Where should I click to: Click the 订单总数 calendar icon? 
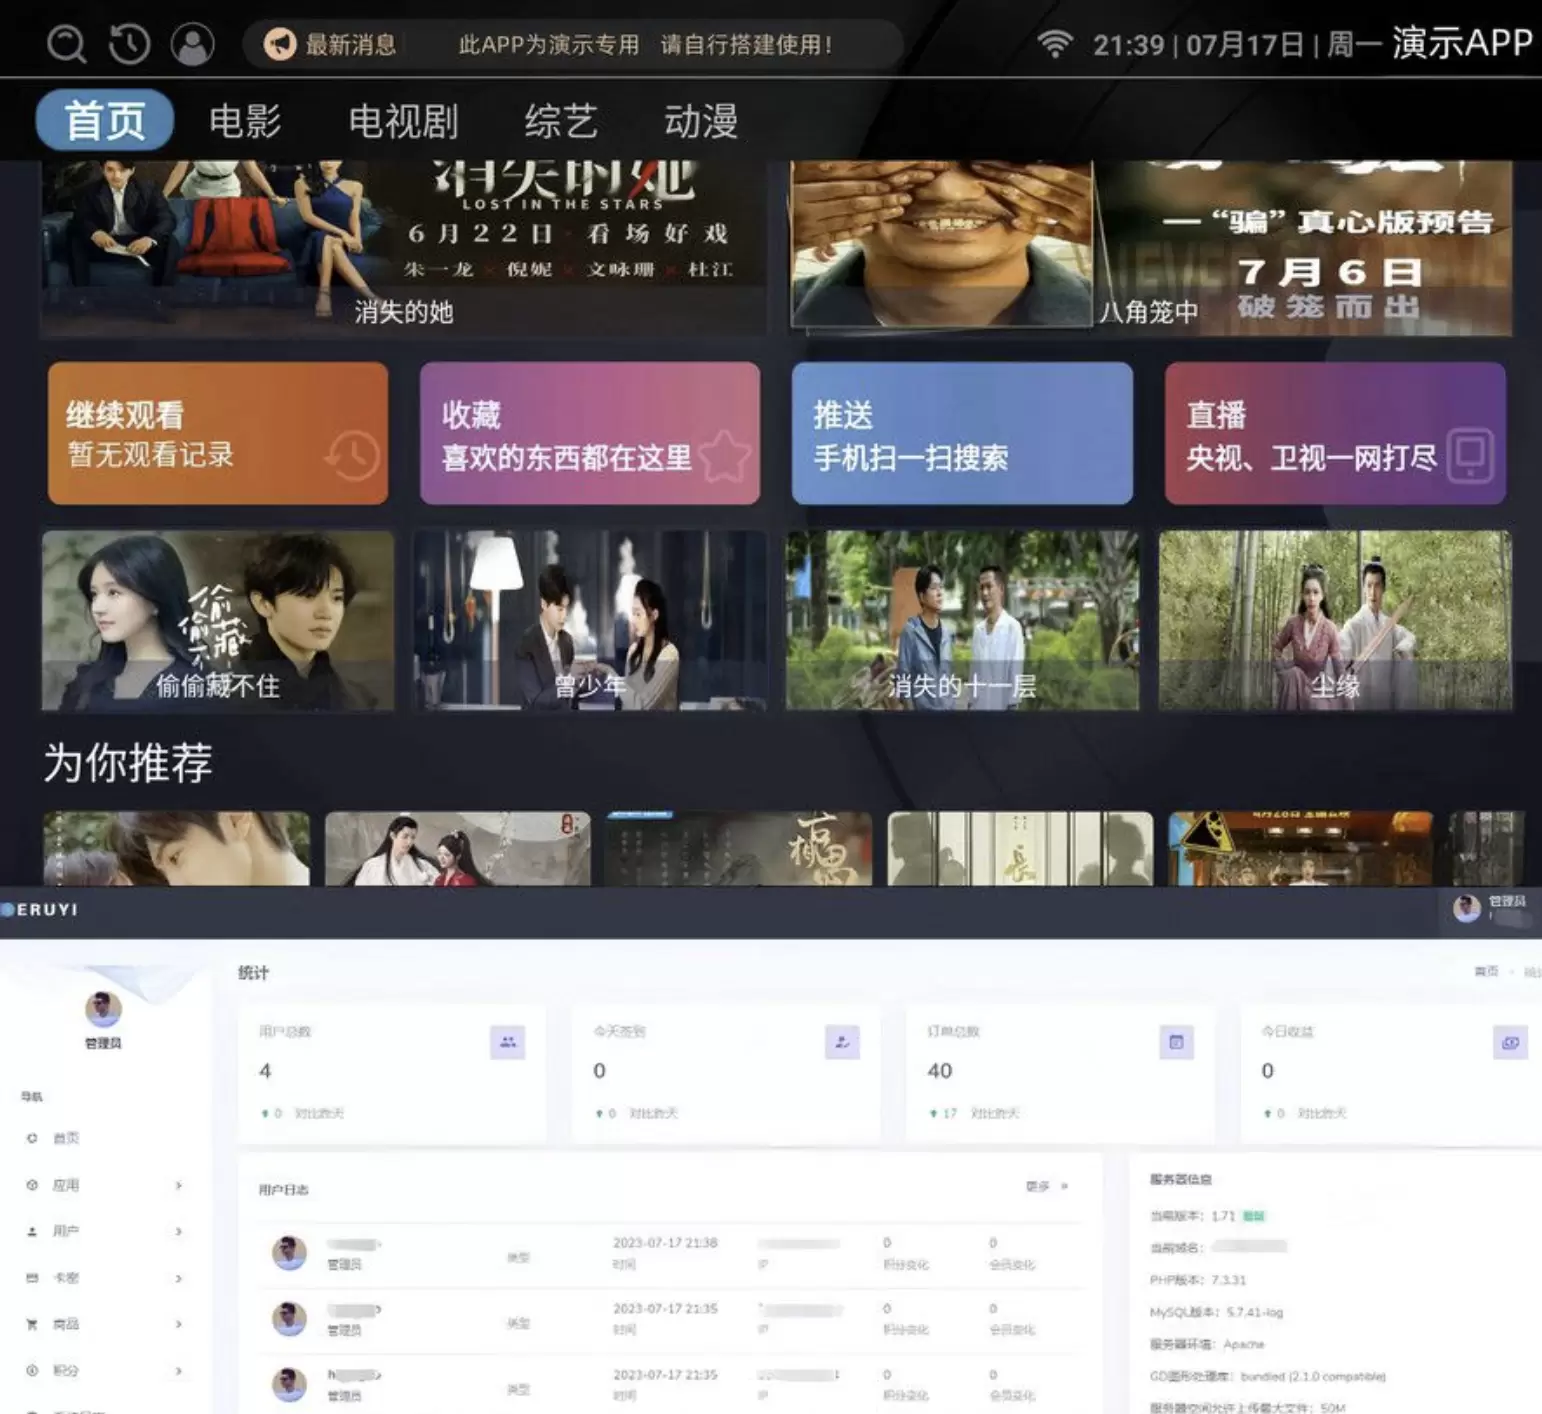point(1176,1042)
